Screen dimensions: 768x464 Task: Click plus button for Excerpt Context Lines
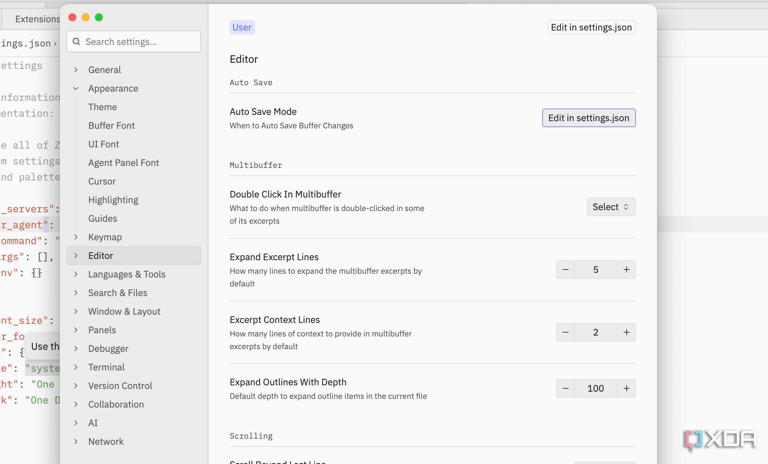click(x=626, y=332)
